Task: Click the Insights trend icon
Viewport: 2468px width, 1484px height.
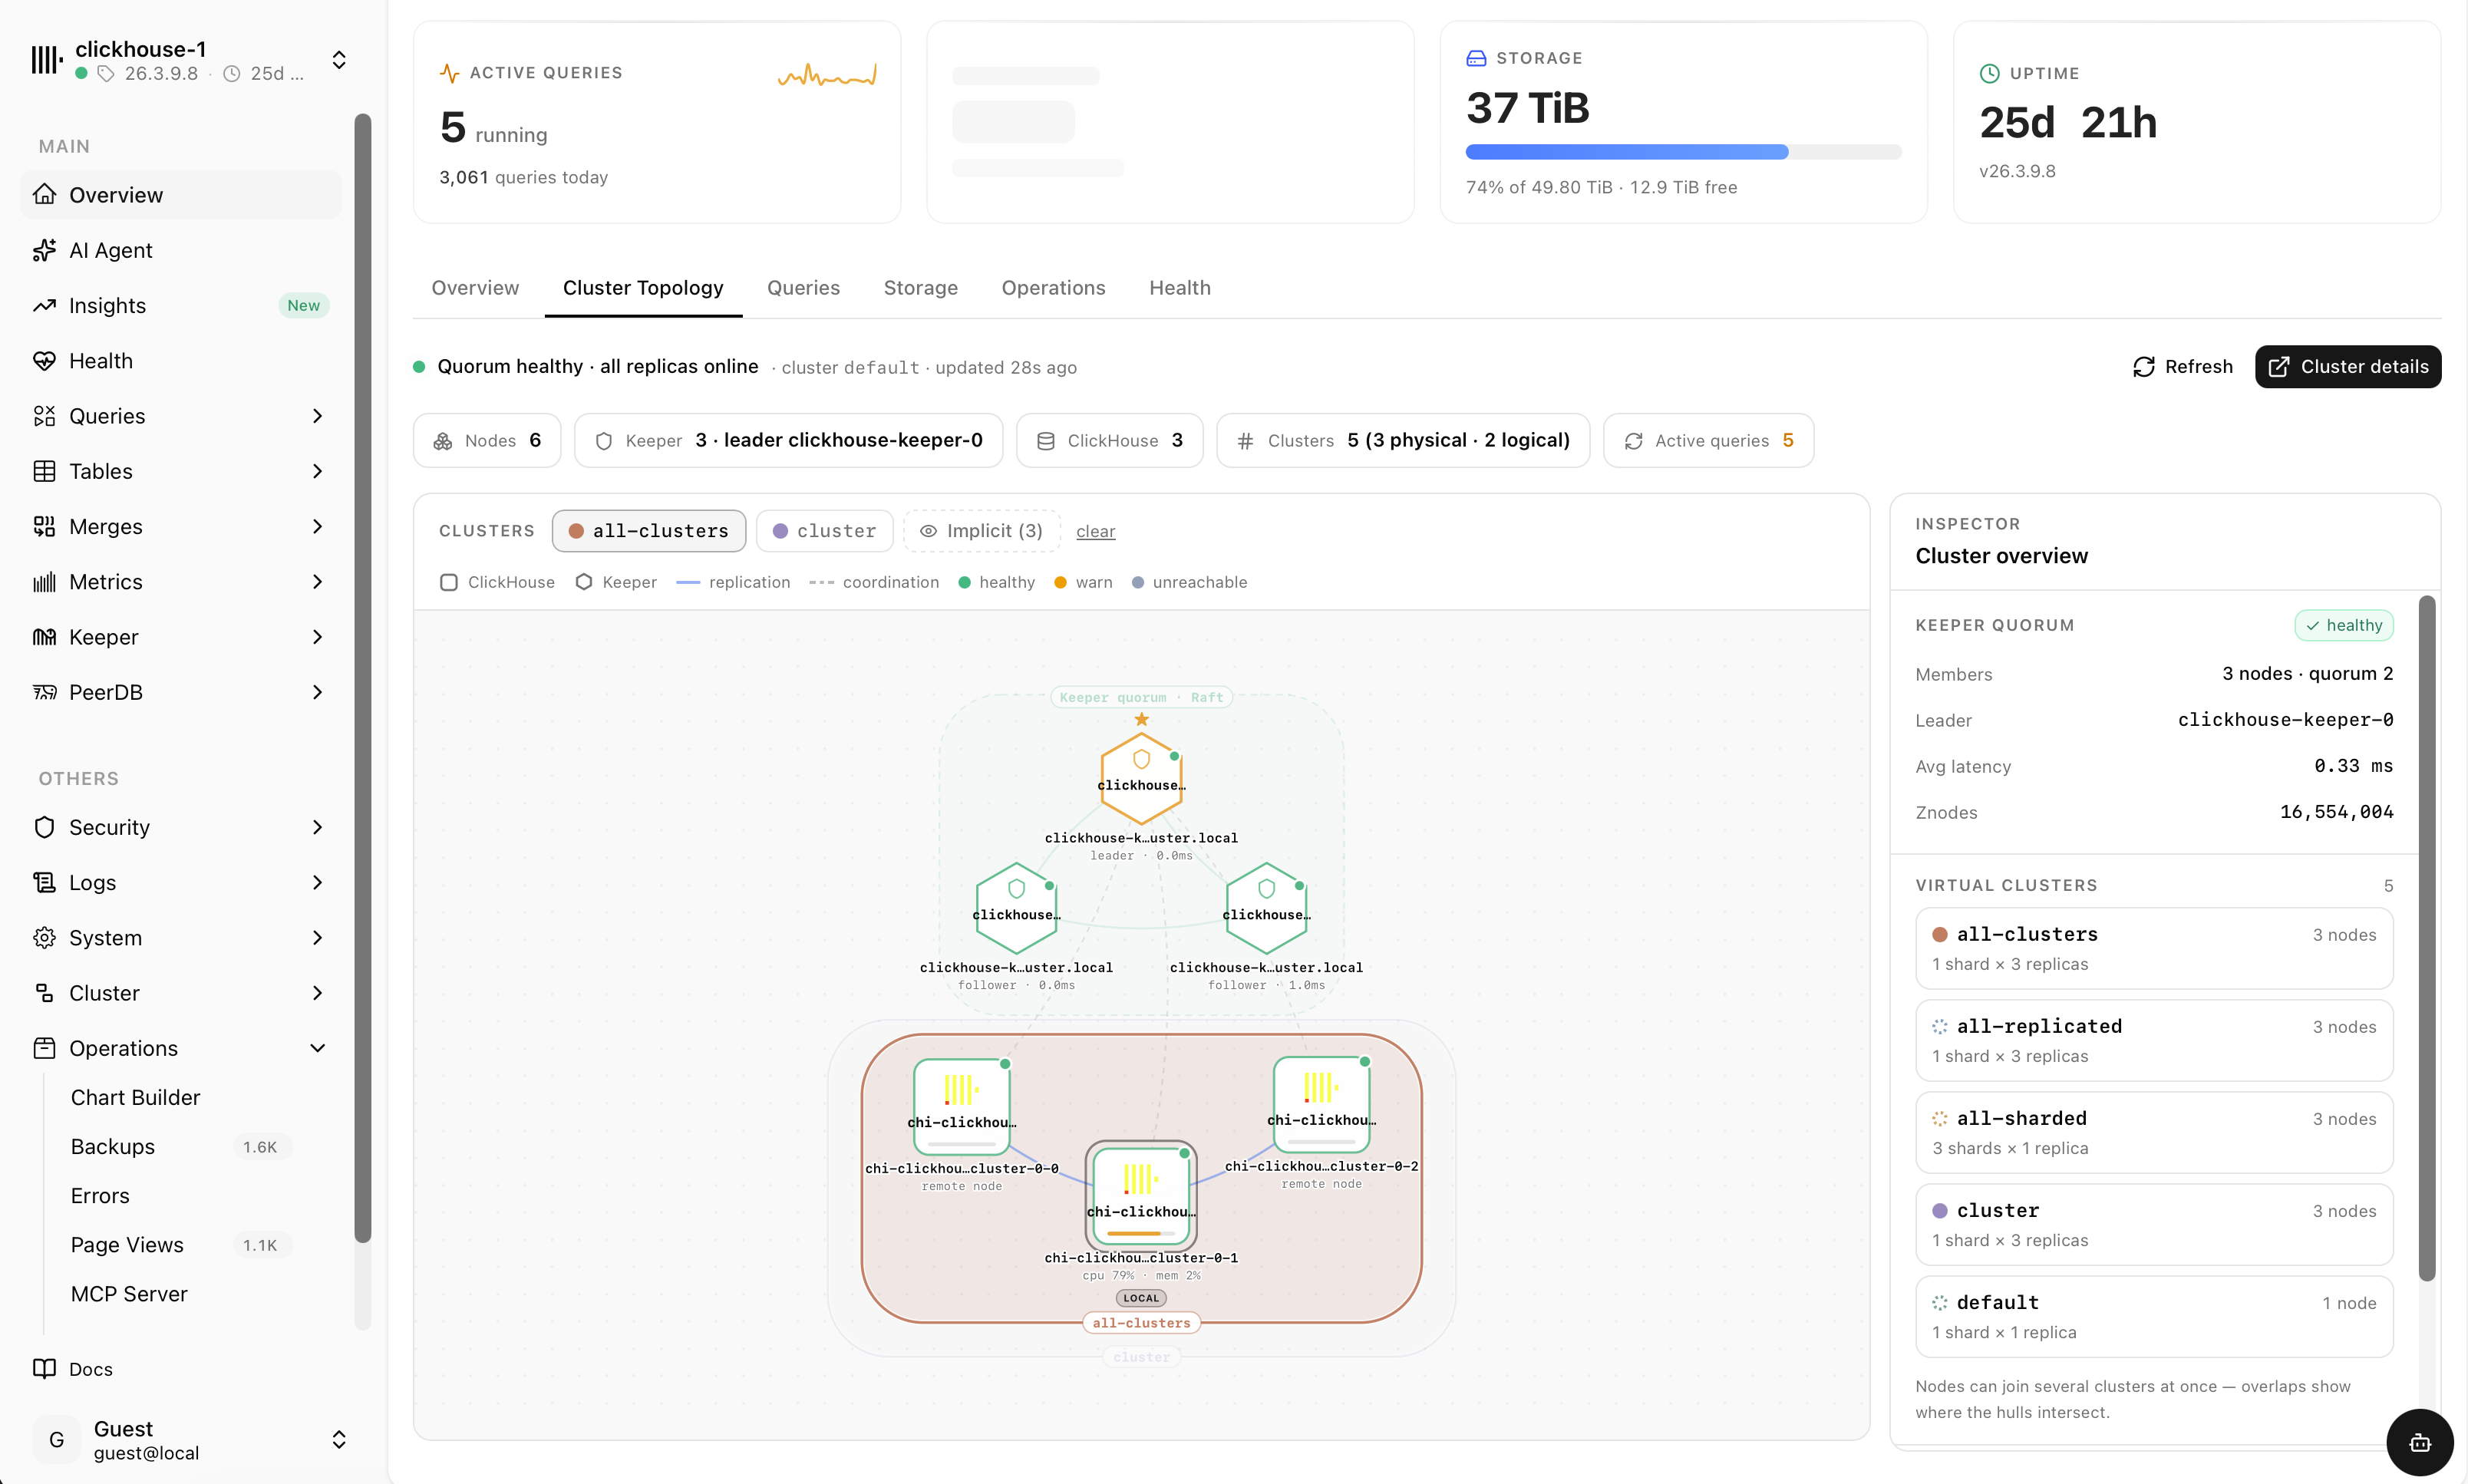Action: pyautogui.click(x=44, y=305)
